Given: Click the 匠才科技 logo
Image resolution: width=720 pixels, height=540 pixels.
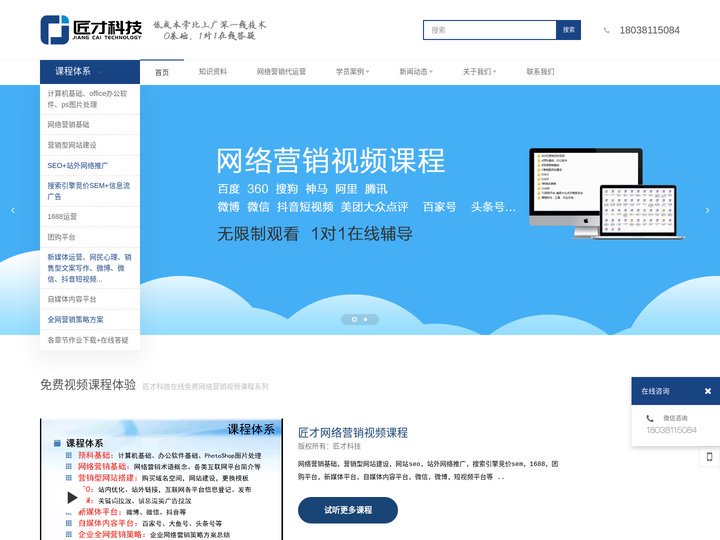Looking at the screenshot, I should pyautogui.click(x=91, y=30).
